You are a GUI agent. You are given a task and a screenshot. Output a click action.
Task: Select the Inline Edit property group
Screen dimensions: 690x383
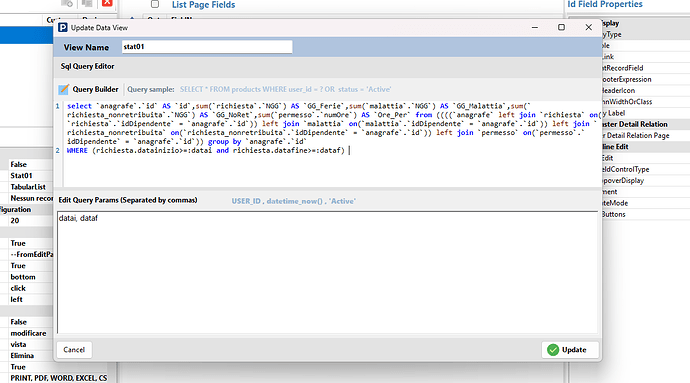click(x=615, y=147)
